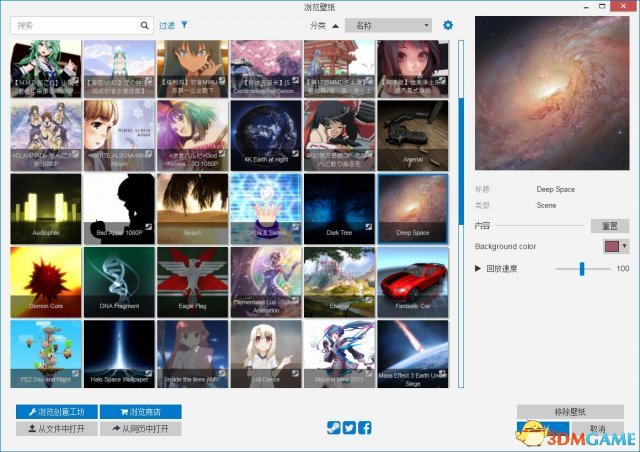Select the Eagle Flag wallpaper
The width and height of the screenshot is (640, 452).
click(192, 282)
